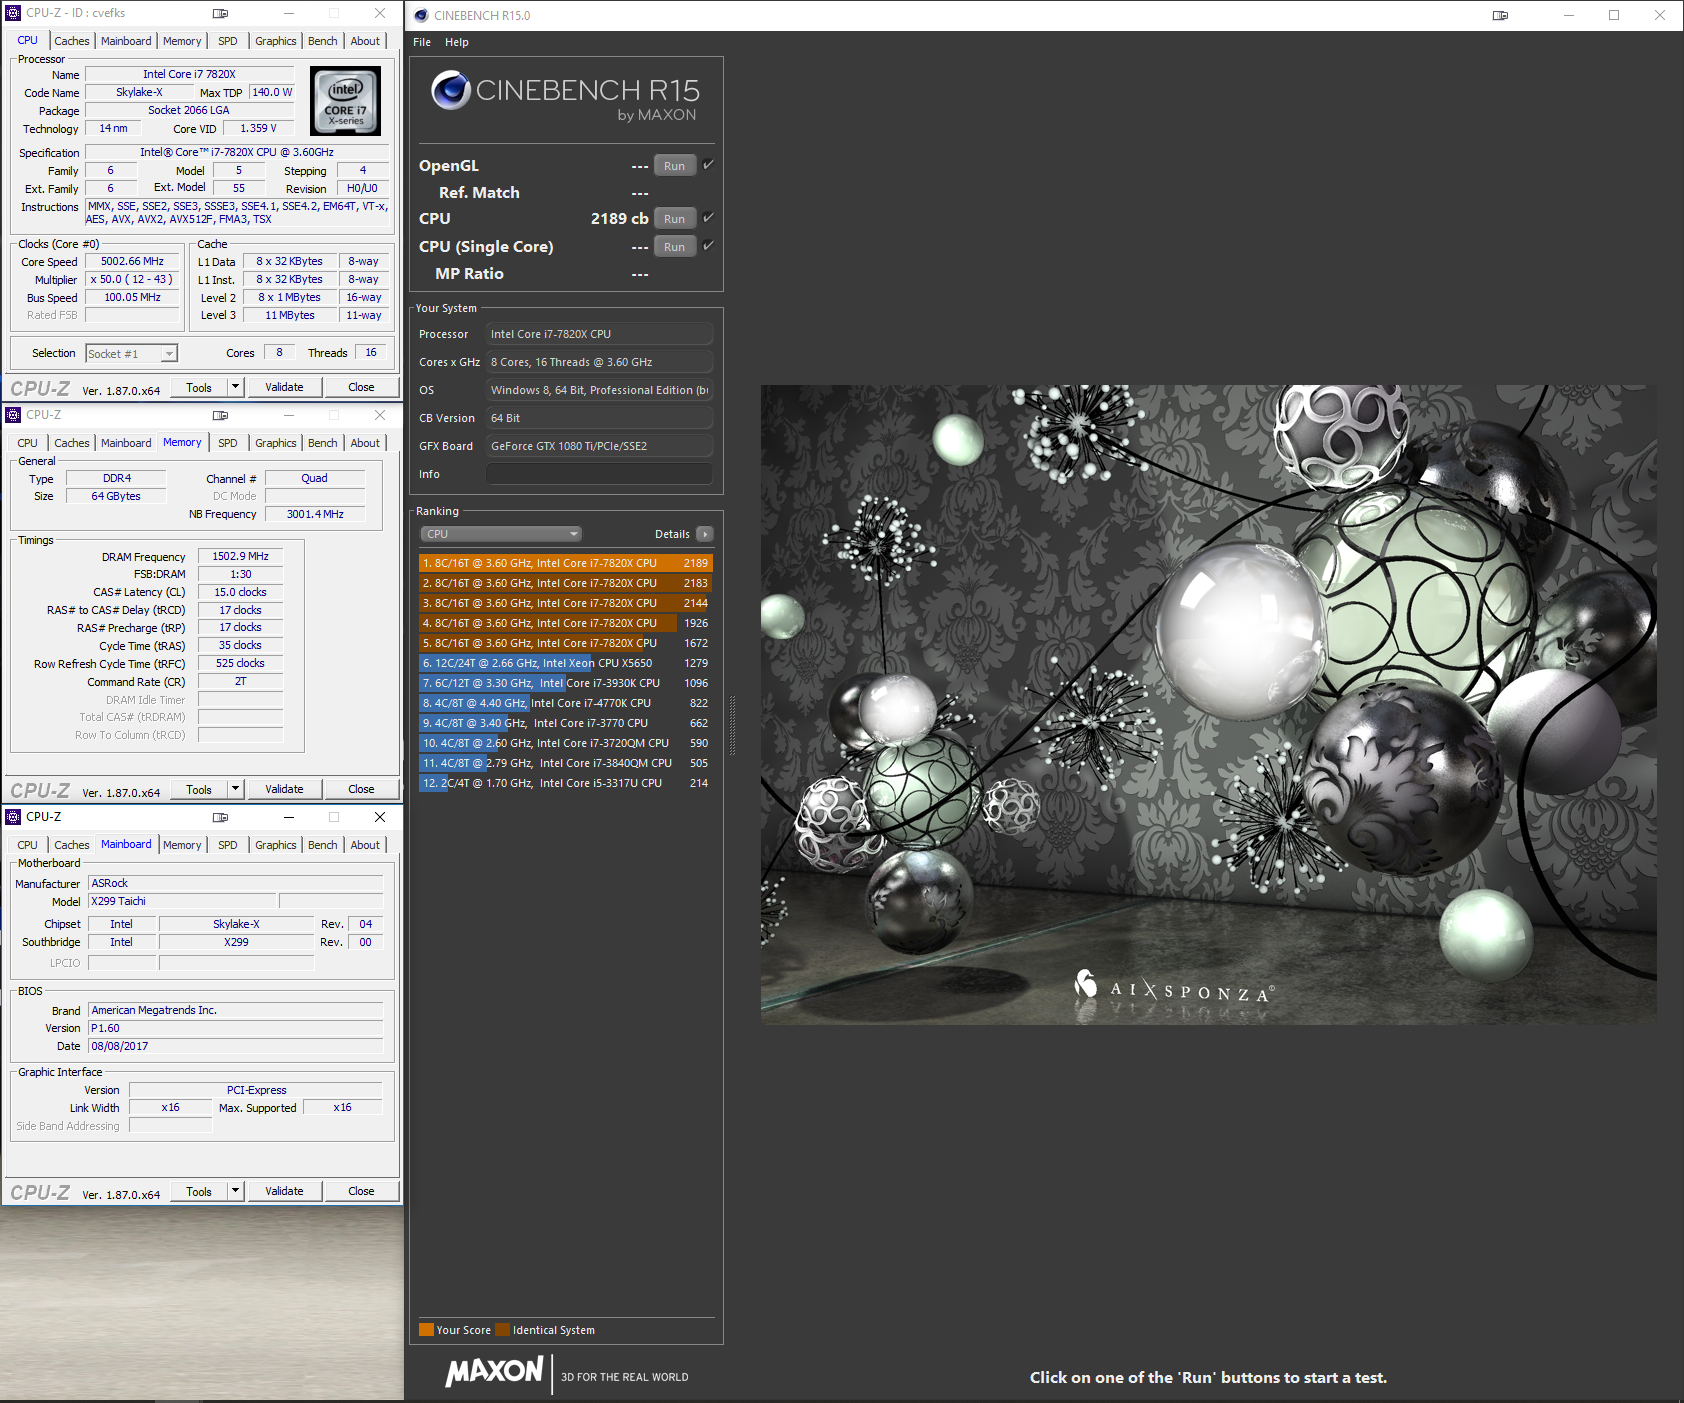Select ranking row with score 1672
This screenshot has height=1403, width=1684.
566,643
